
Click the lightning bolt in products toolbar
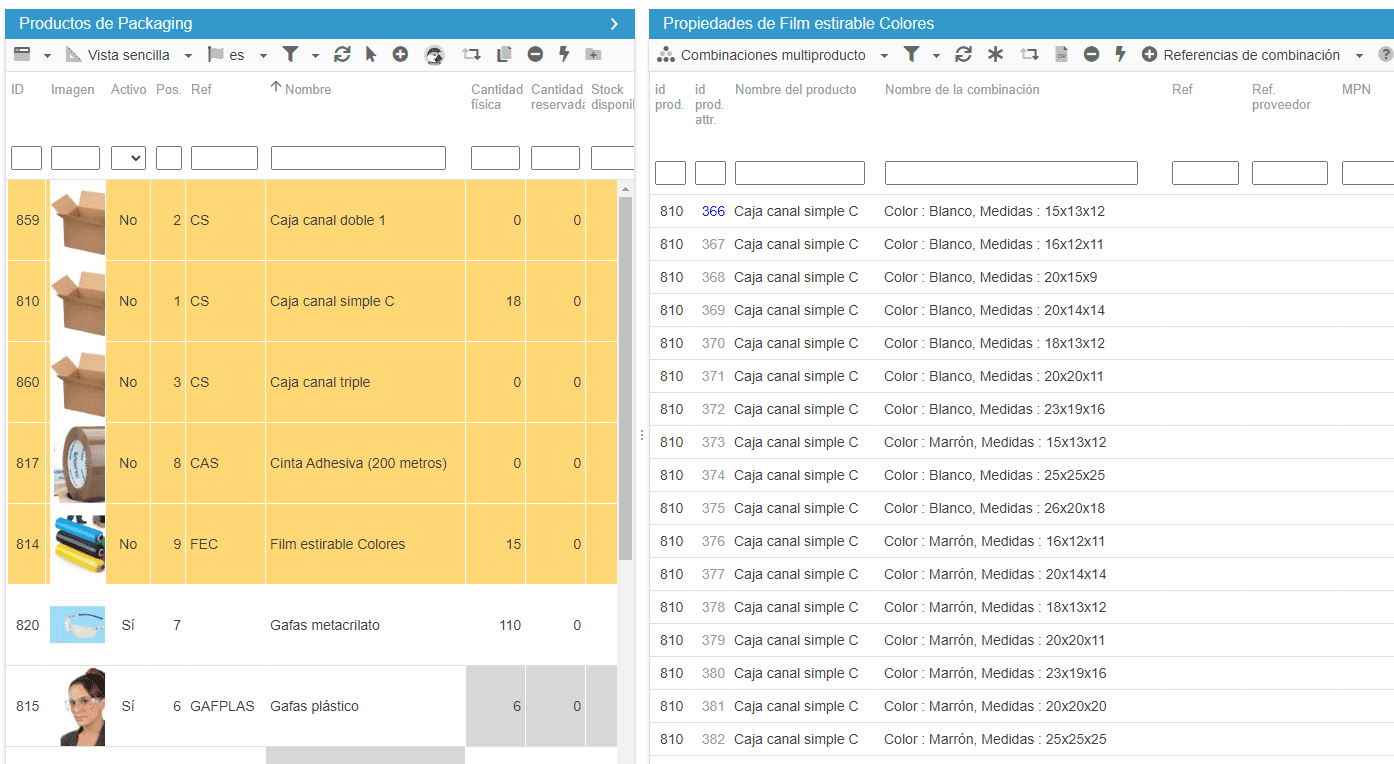pos(564,55)
